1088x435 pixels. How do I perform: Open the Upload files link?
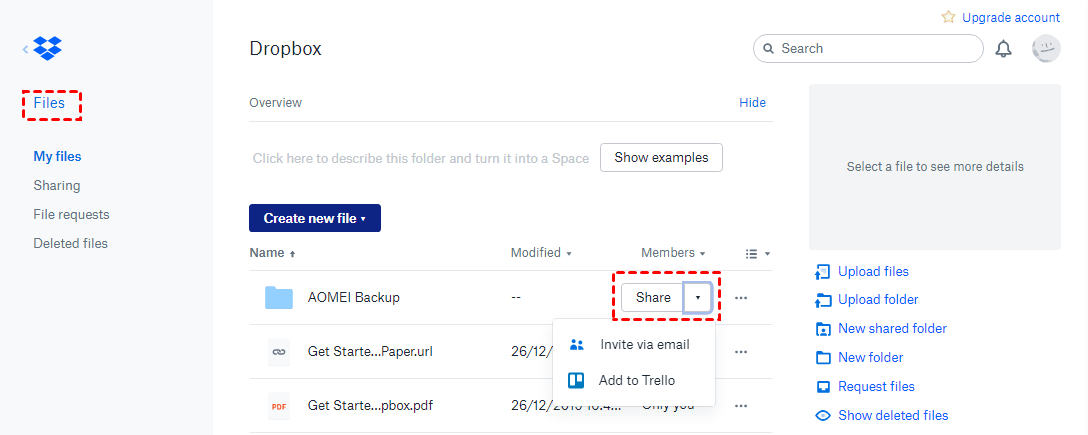[873, 271]
